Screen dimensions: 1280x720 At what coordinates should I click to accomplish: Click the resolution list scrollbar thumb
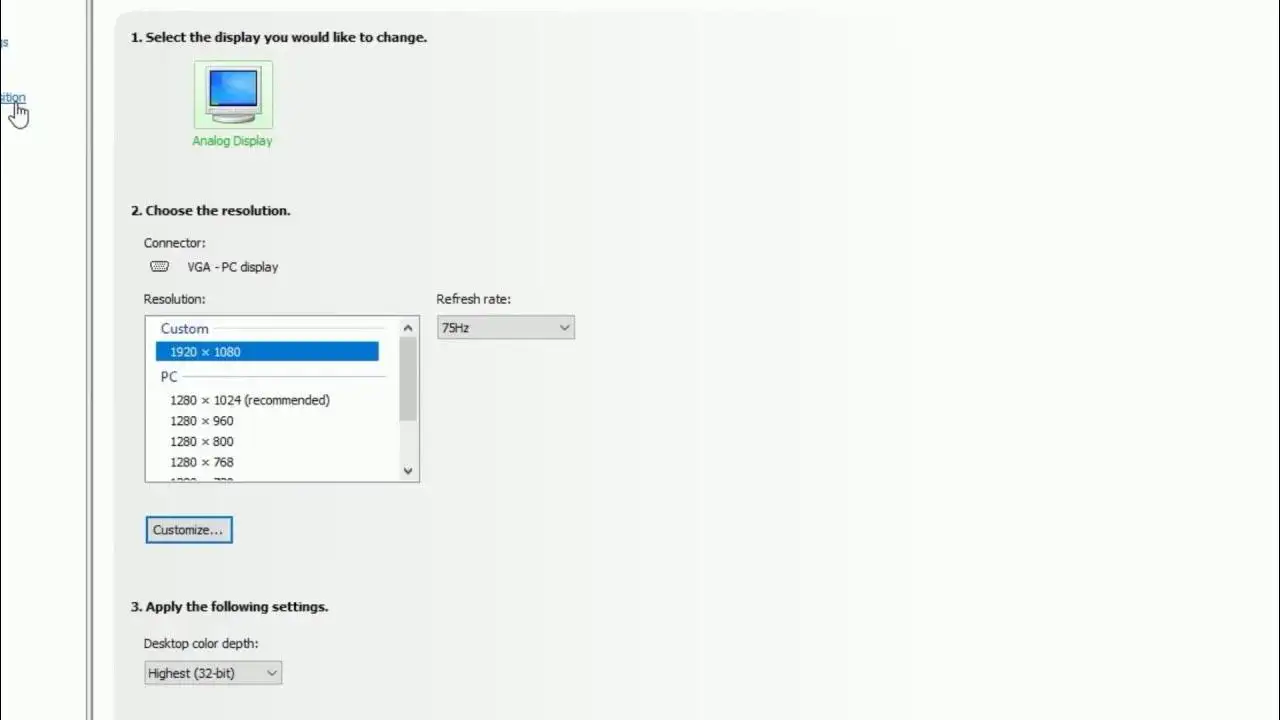coord(408,378)
